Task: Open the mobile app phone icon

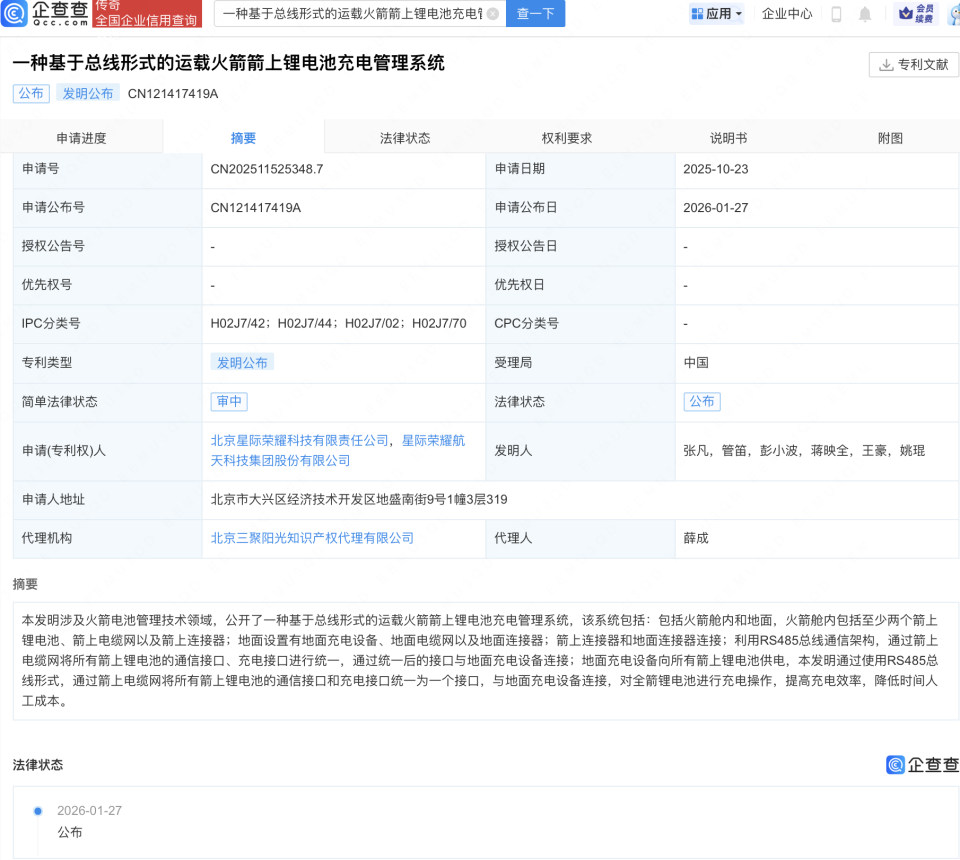Action: (835, 14)
